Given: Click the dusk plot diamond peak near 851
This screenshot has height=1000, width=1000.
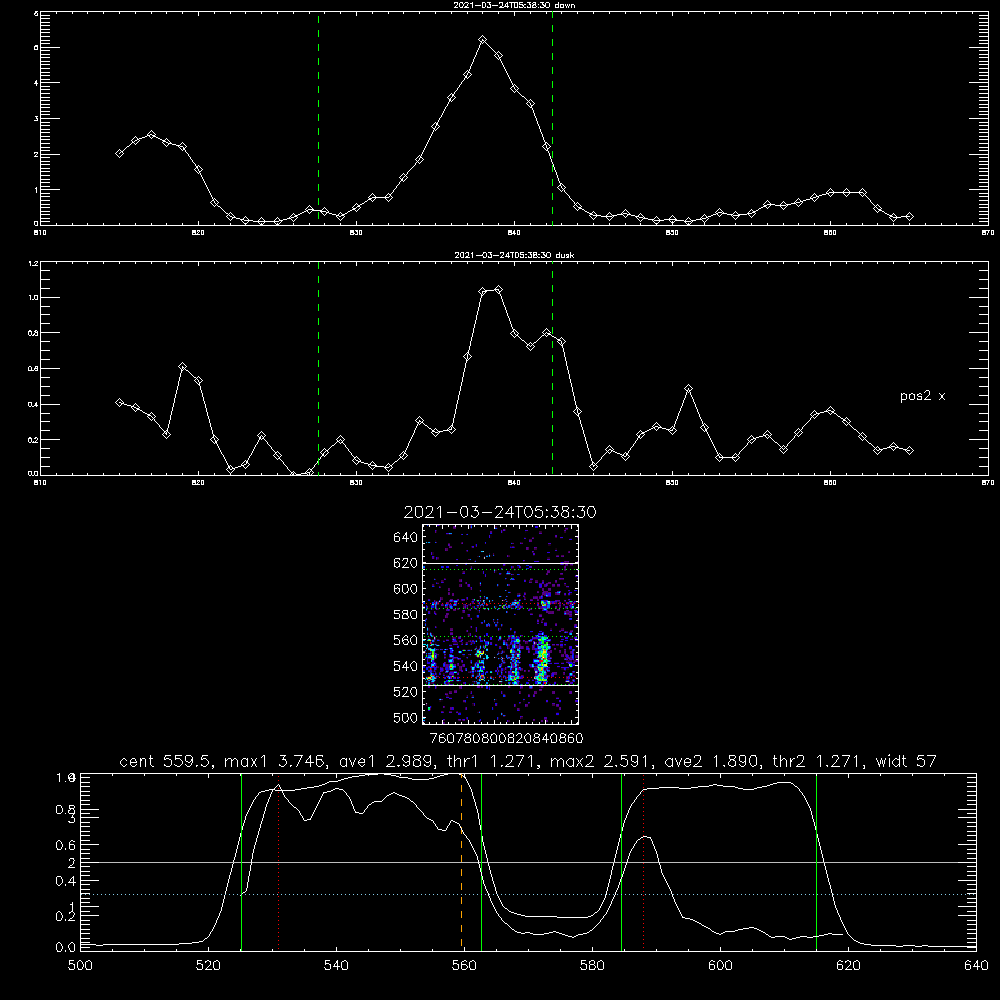Looking at the screenshot, I should [x=688, y=388].
